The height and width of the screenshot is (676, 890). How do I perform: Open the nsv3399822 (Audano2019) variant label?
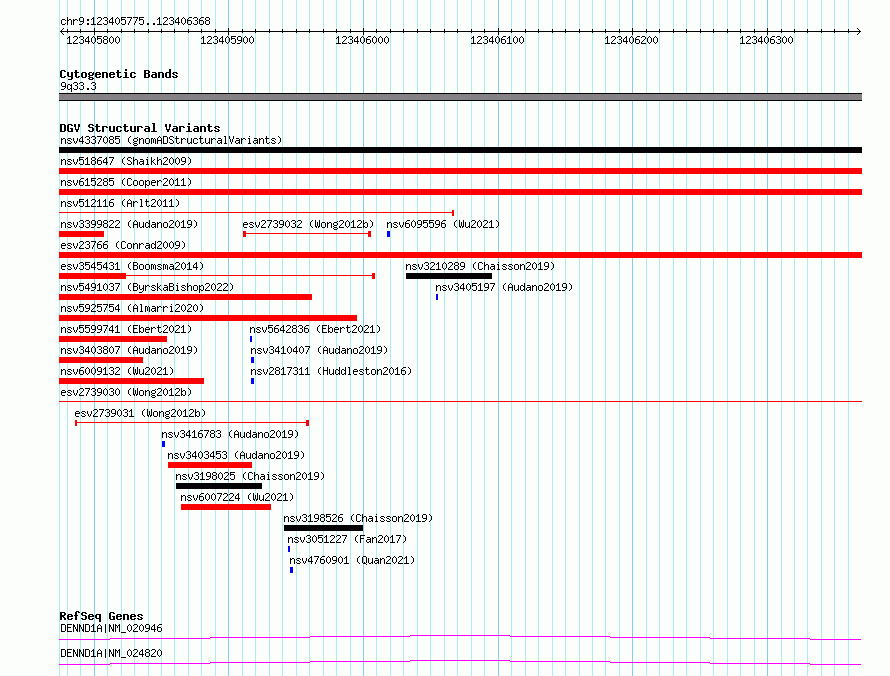point(129,224)
